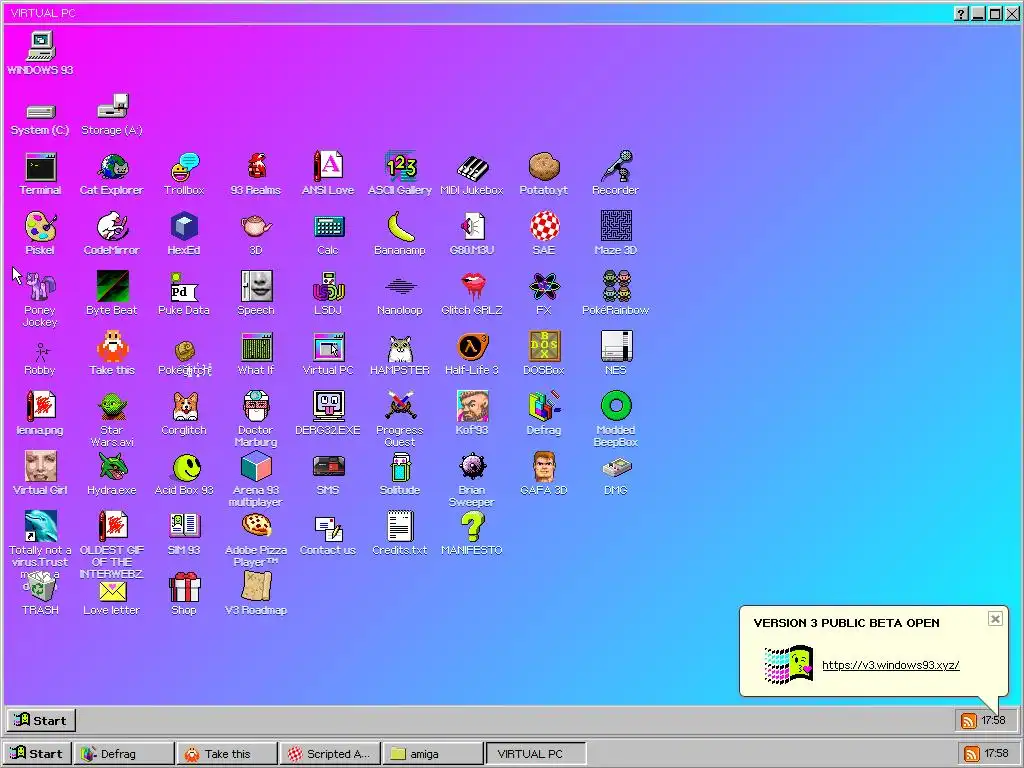Open the System (C:) drive icon
Viewport: 1024px width, 768px height.
click(40, 118)
